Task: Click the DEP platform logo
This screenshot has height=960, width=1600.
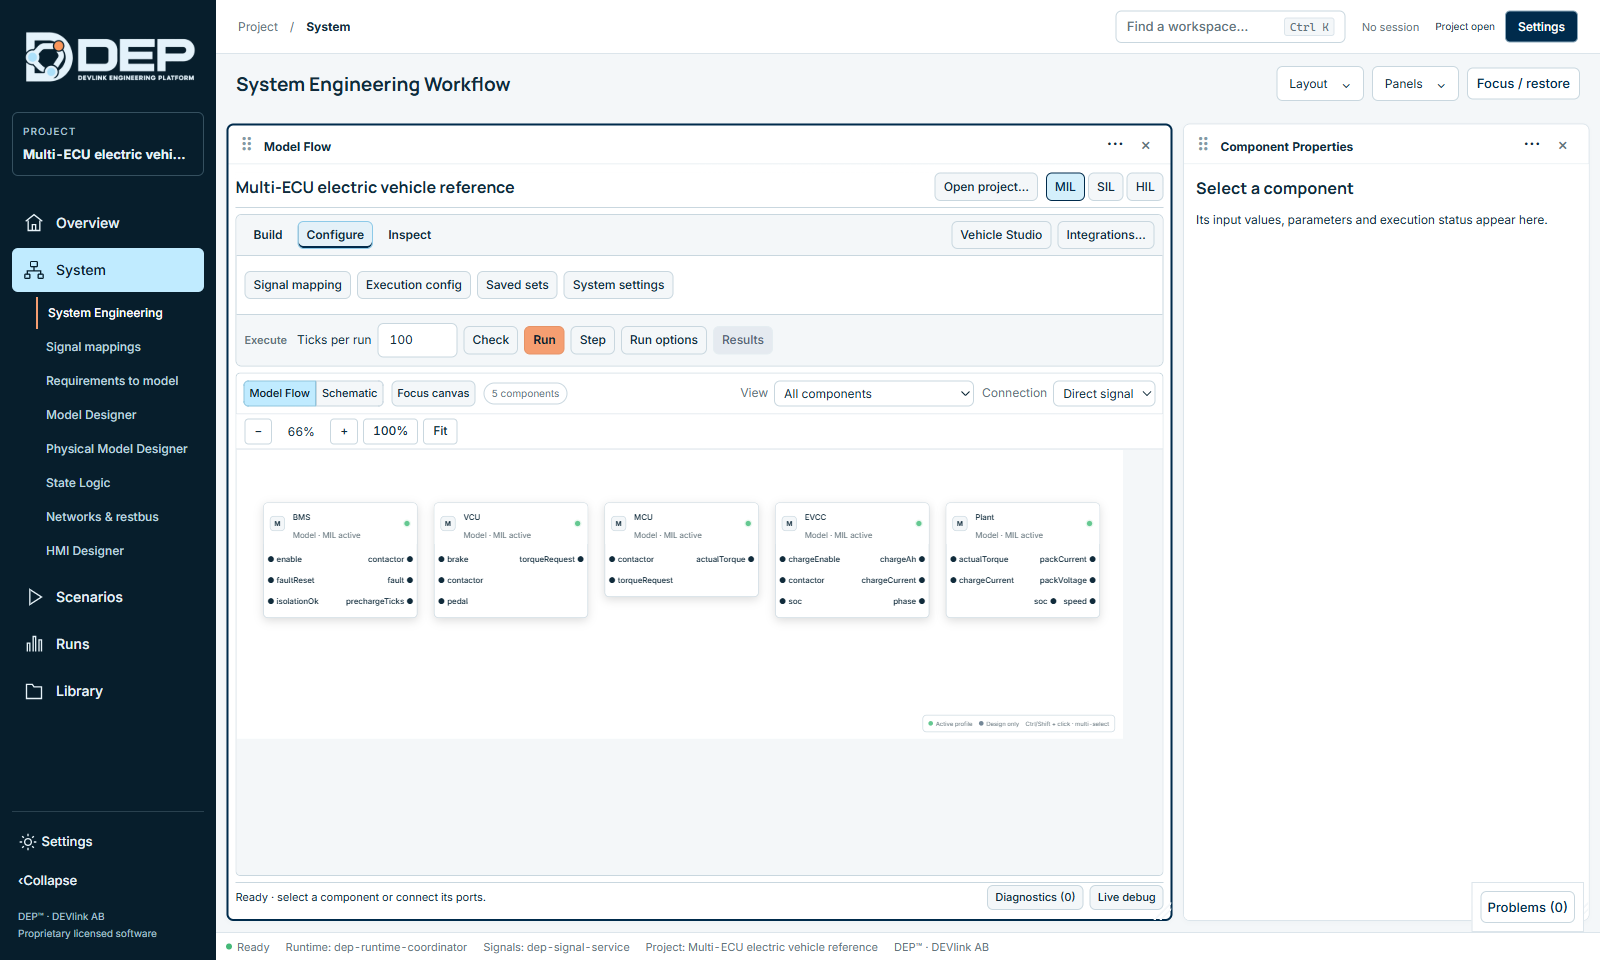Action: click(109, 57)
